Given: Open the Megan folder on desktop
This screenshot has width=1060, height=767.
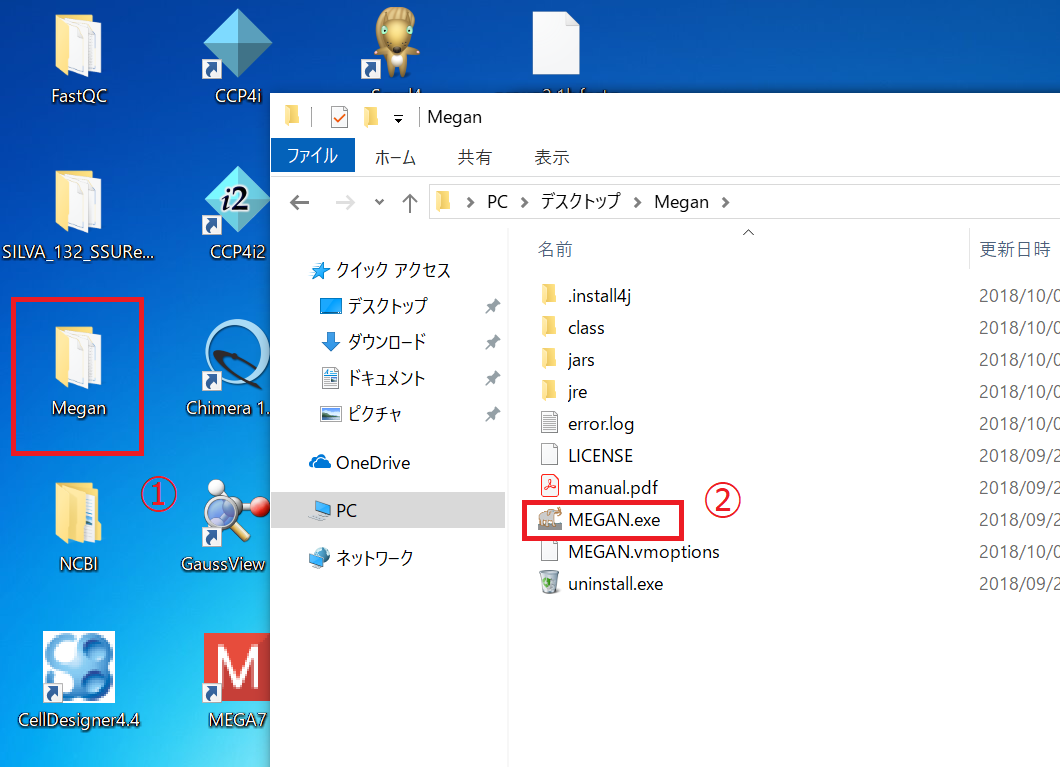Looking at the screenshot, I should tap(78, 372).
